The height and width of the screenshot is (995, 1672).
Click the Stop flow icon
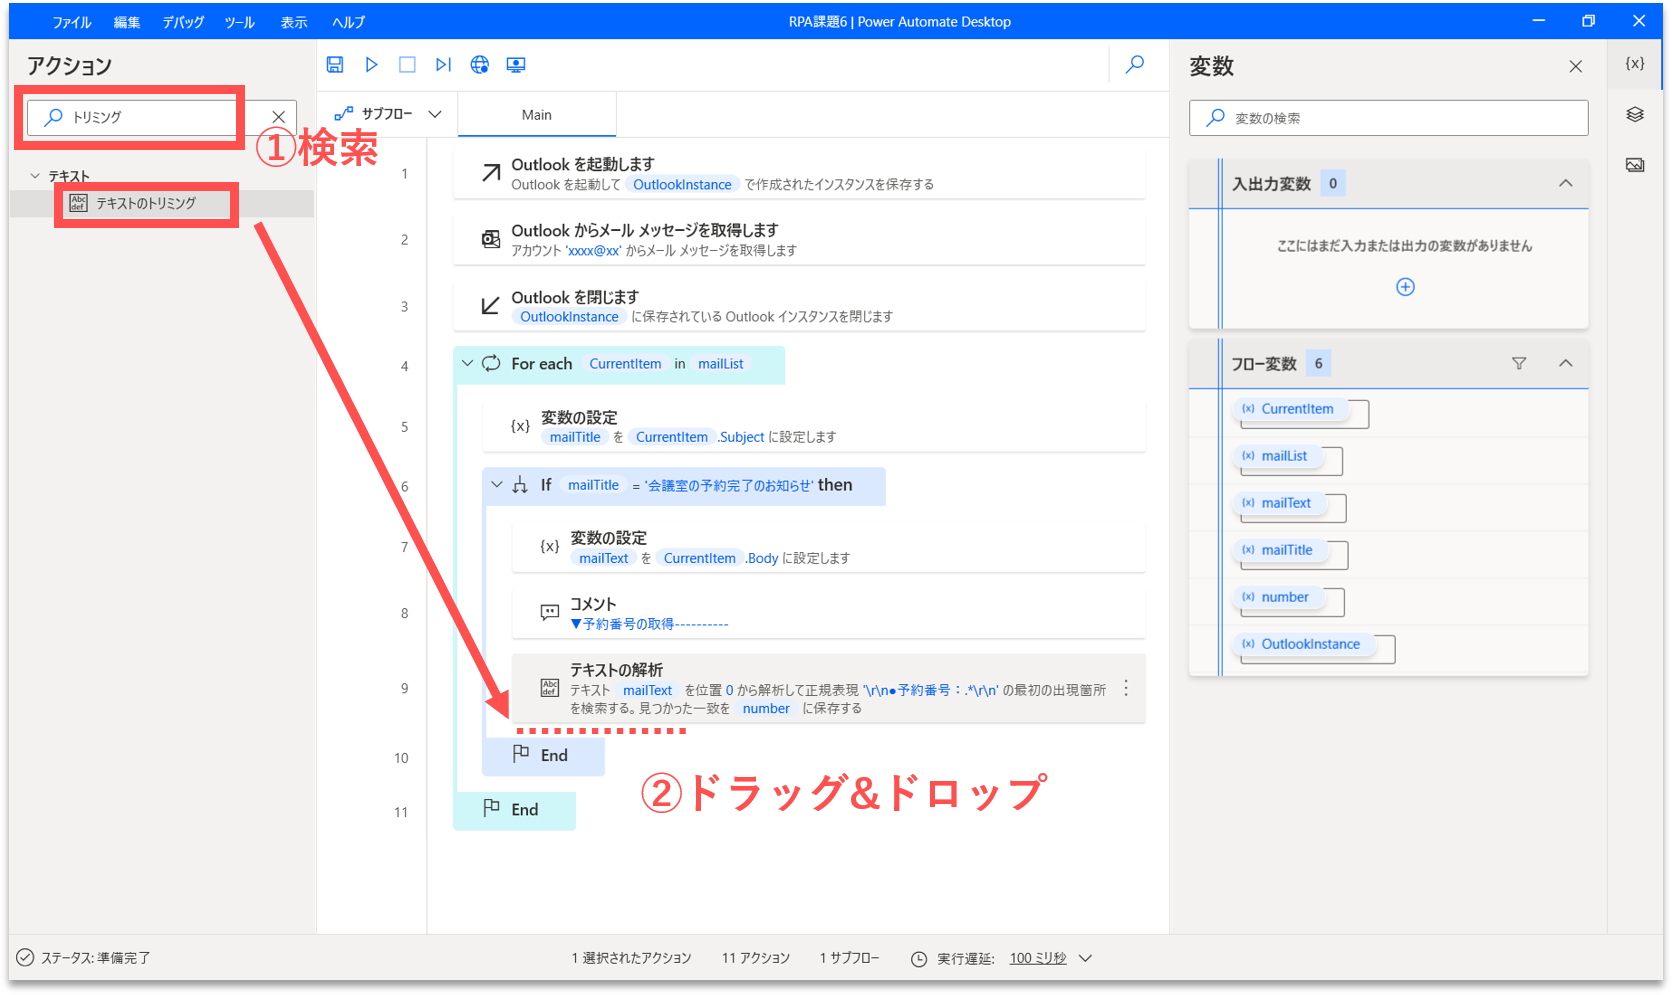407,65
